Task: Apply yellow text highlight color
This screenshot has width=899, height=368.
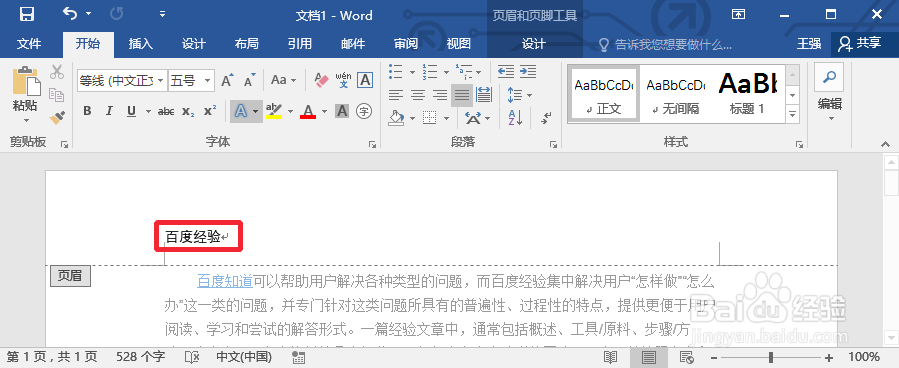Action: coord(274,111)
